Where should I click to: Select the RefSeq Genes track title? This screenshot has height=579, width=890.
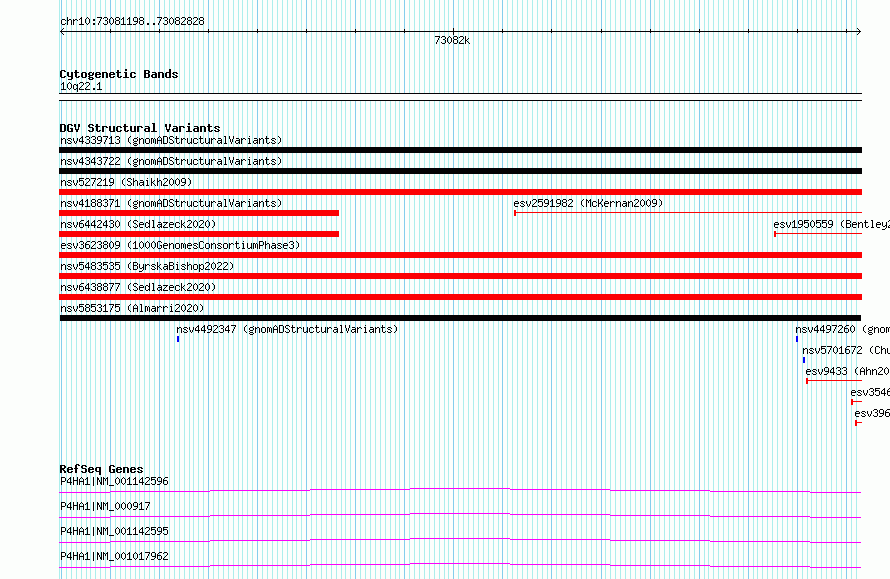(x=101, y=469)
